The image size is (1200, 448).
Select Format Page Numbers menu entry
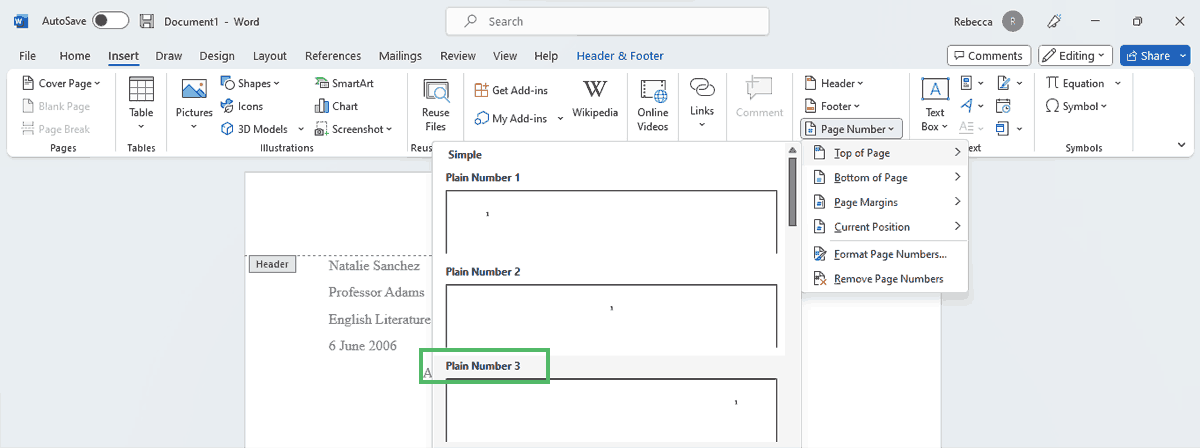[x=889, y=254]
